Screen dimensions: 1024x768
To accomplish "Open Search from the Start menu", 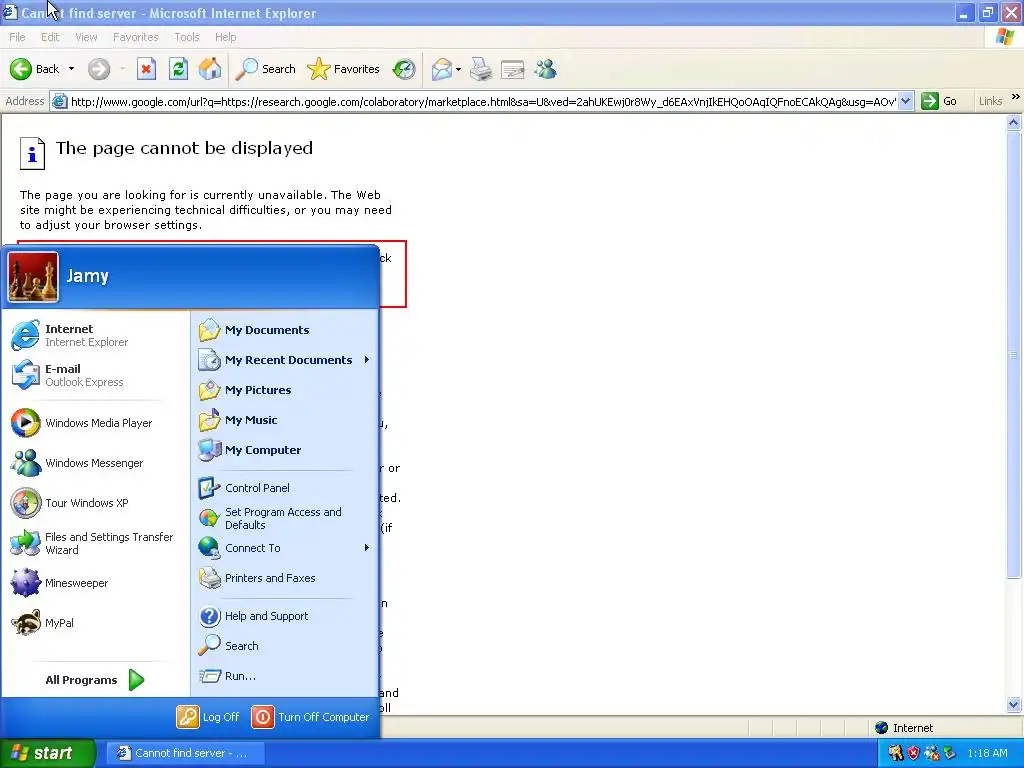I will [229, 646].
